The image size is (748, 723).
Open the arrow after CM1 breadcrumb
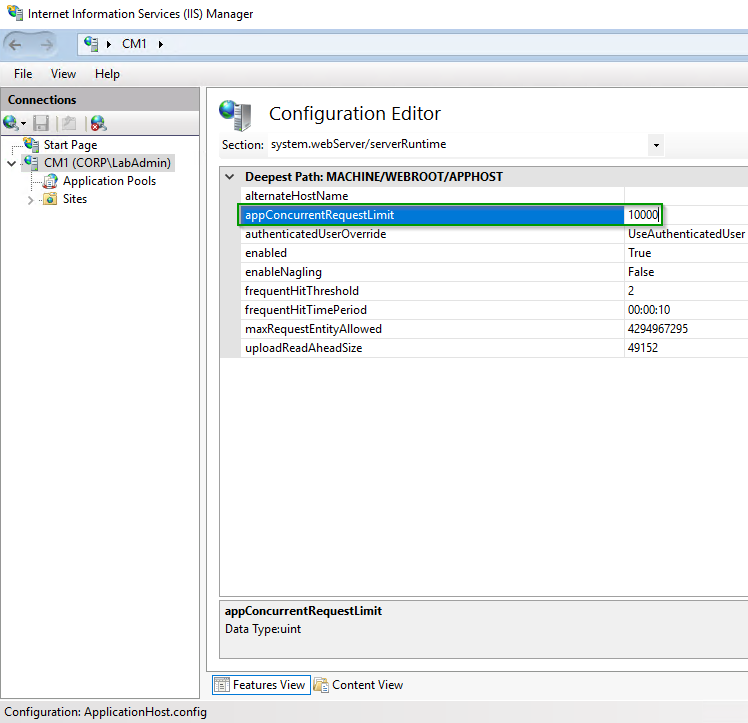click(161, 44)
